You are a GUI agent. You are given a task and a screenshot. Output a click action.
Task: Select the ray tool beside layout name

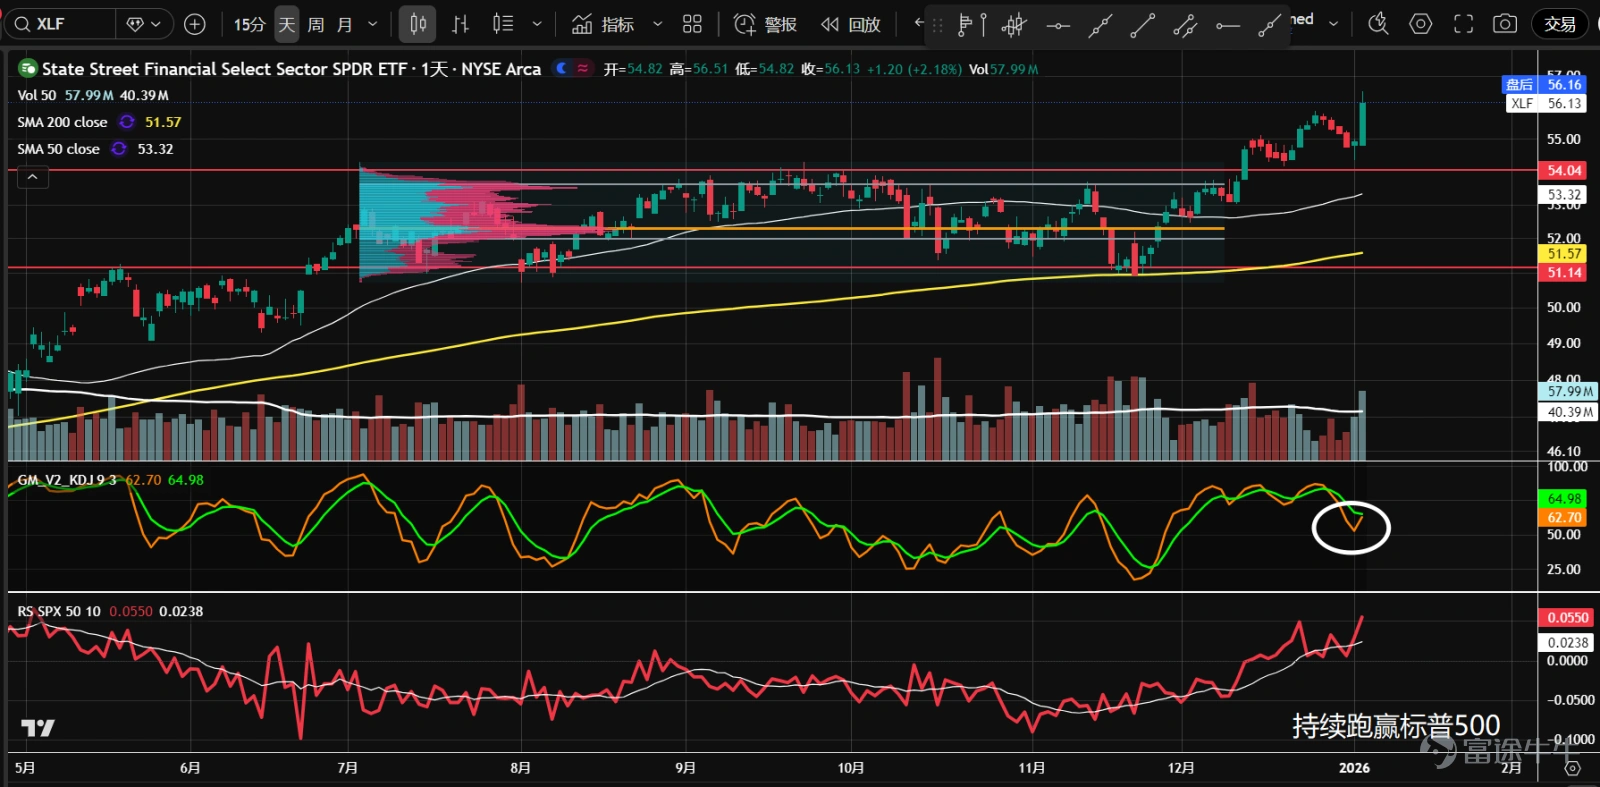click(1270, 25)
